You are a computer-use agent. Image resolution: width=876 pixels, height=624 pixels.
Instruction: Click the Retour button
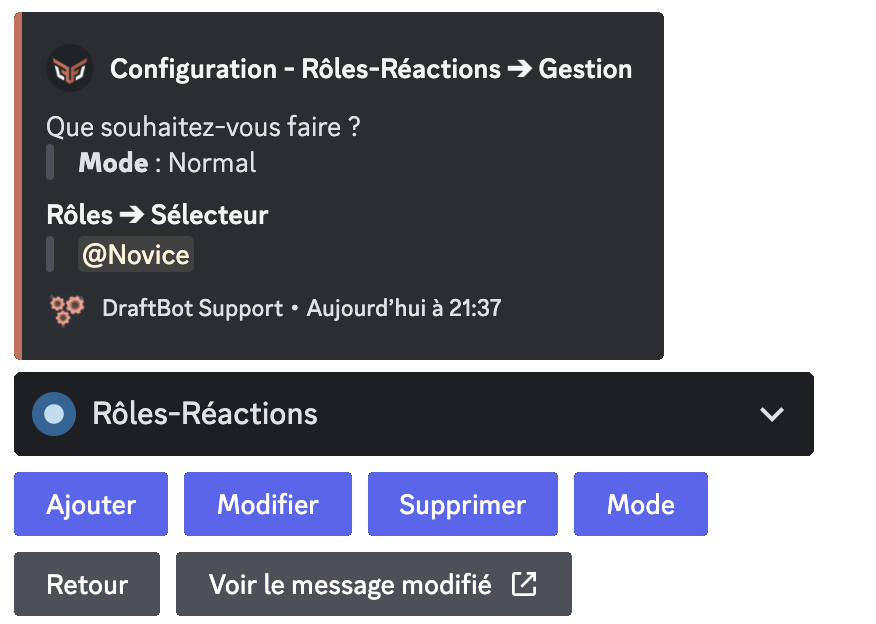click(x=87, y=584)
